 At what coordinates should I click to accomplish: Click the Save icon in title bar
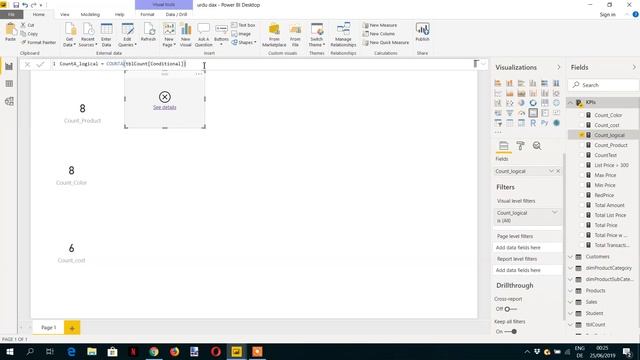click(x=16, y=5)
